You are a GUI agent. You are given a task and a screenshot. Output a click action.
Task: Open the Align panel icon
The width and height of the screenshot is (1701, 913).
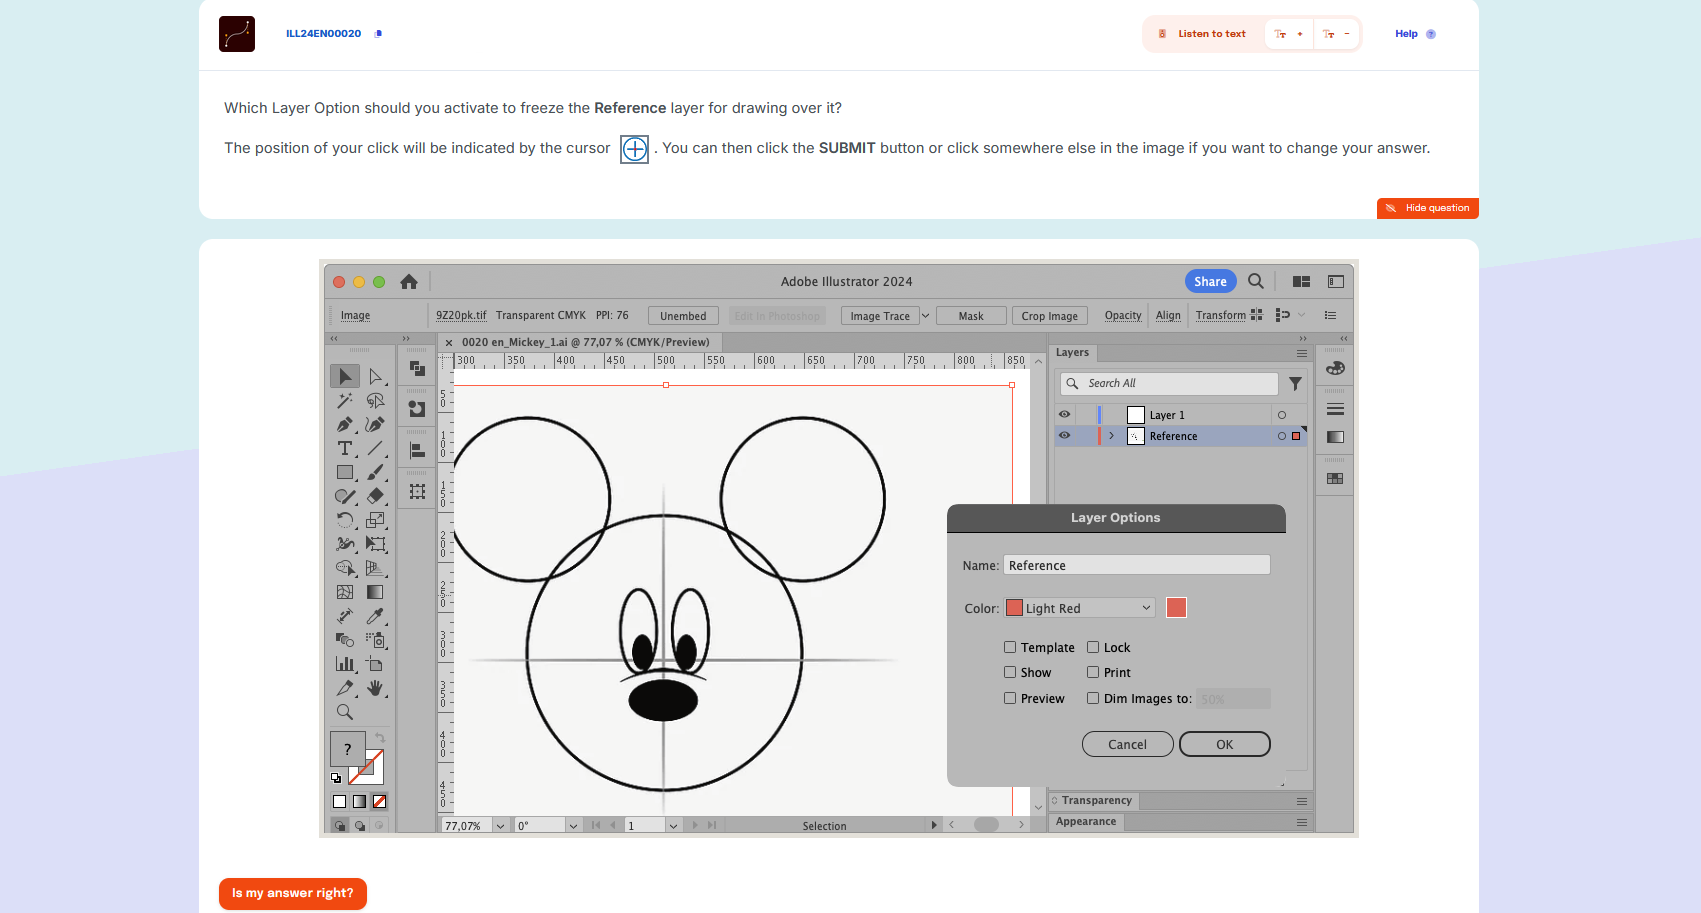[417, 451]
